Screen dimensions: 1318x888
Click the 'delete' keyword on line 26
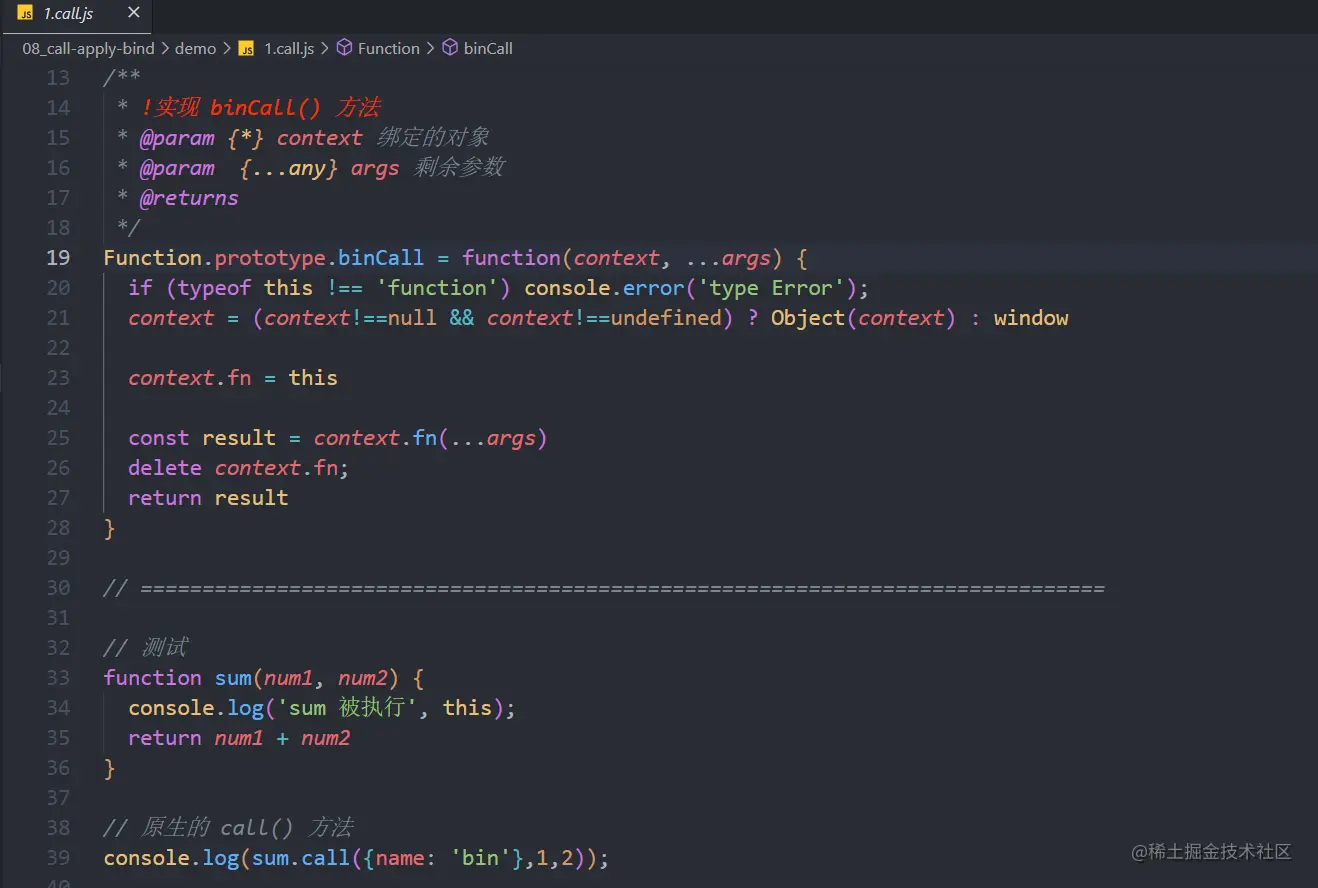165,468
